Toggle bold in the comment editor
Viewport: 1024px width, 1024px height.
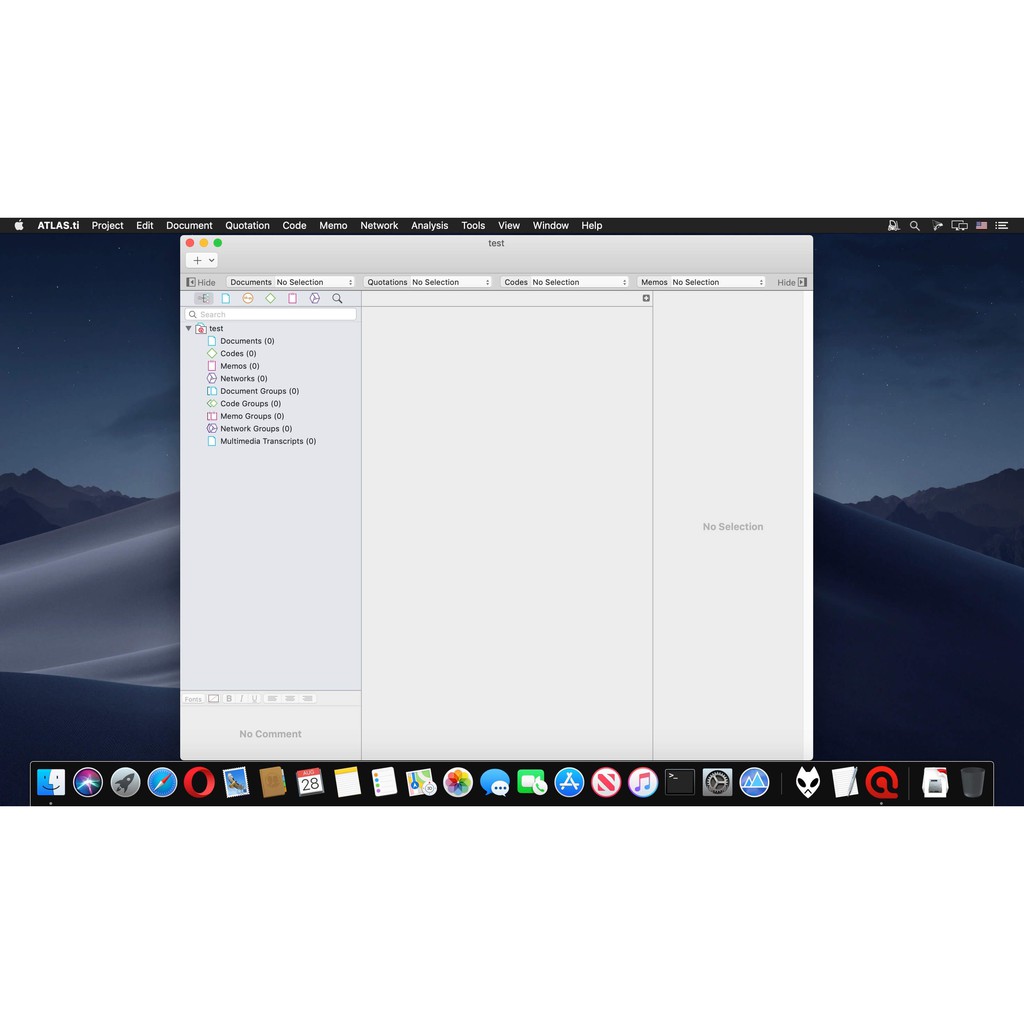coord(229,699)
